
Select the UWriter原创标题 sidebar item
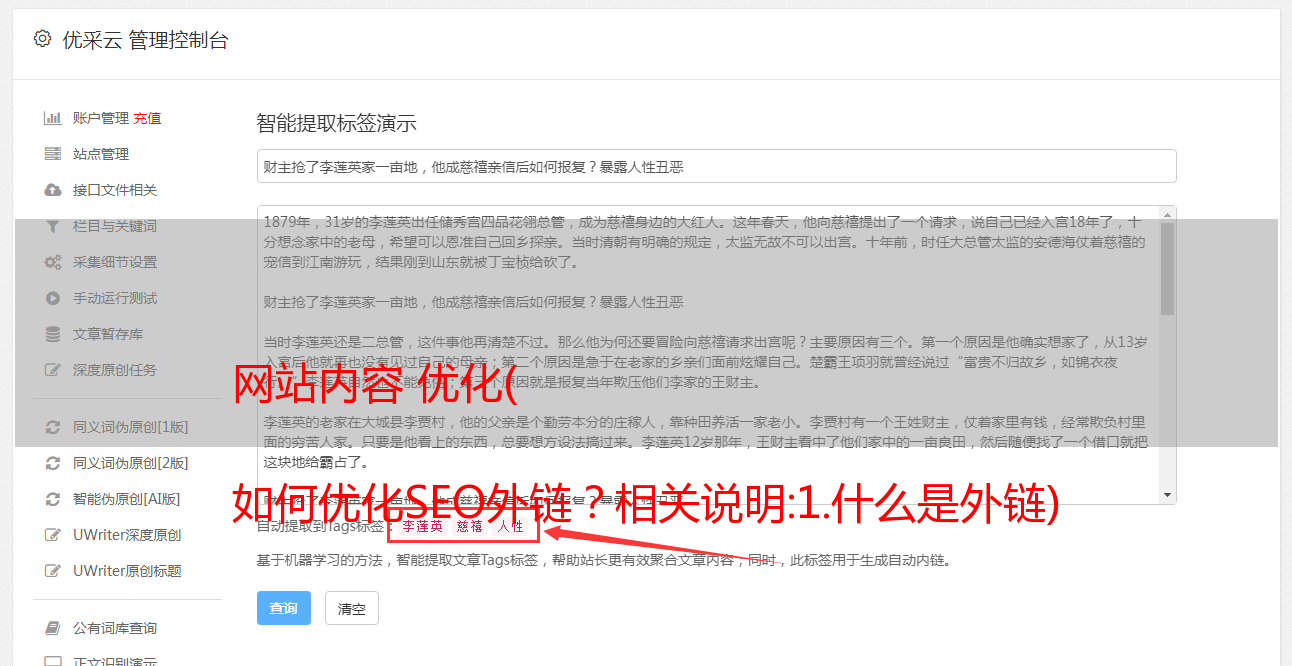[127, 571]
